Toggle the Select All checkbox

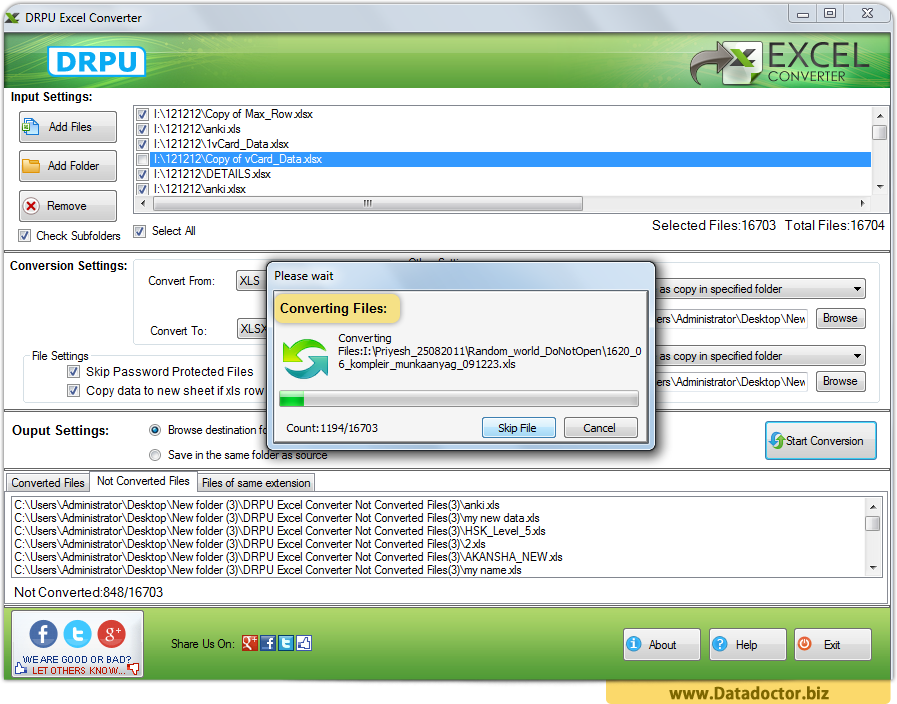pos(140,231)
